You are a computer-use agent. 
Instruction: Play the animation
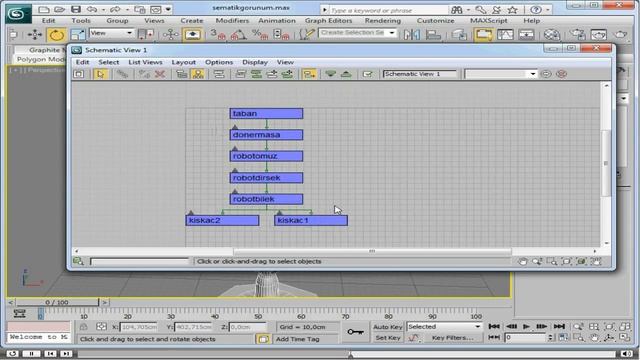(x=527, y=327)
